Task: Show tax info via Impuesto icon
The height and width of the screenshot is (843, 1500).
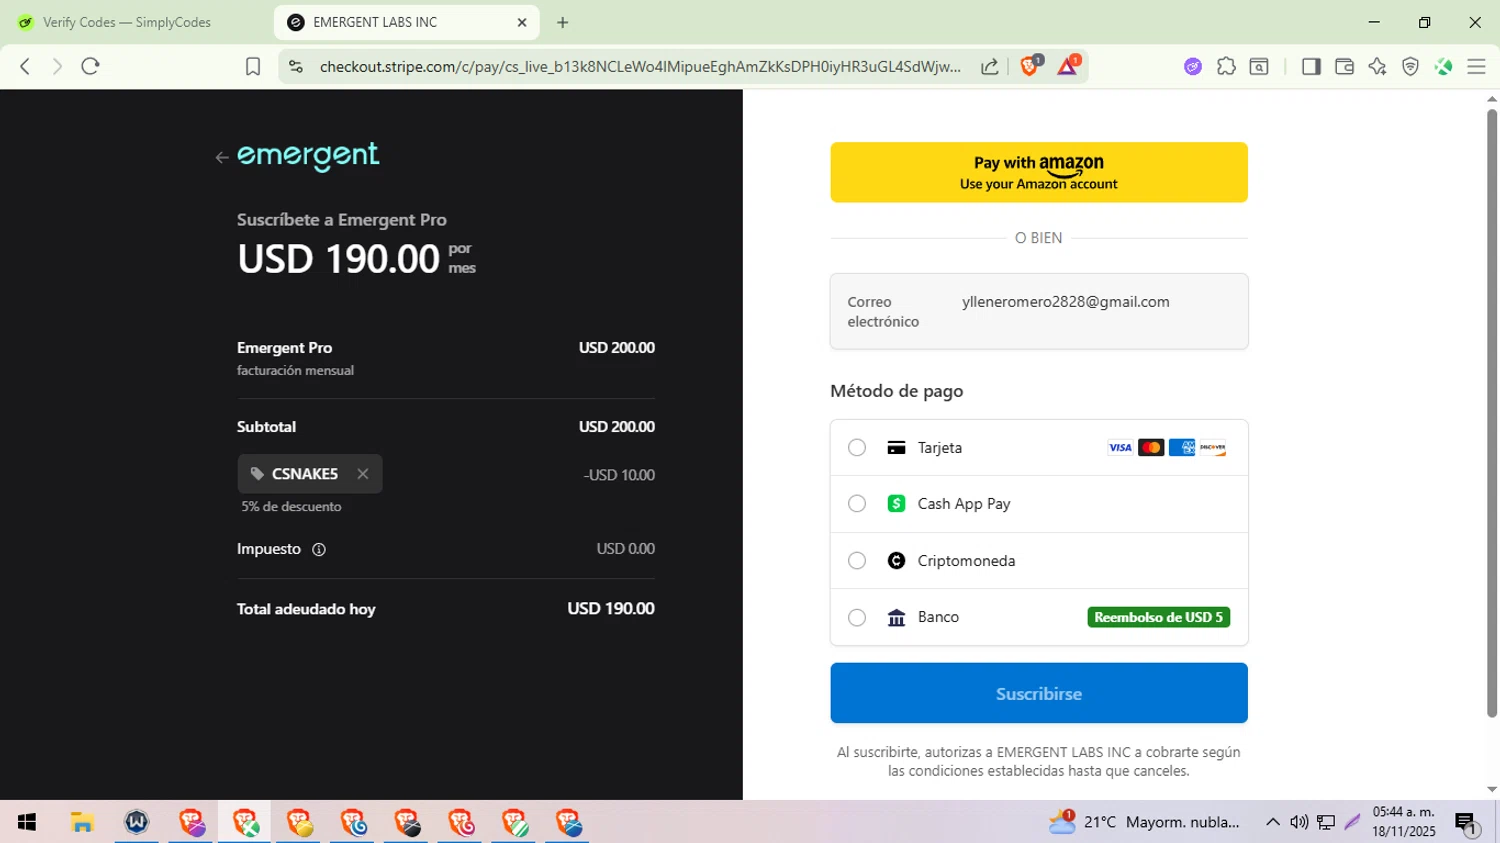Action: coord(319,549)
